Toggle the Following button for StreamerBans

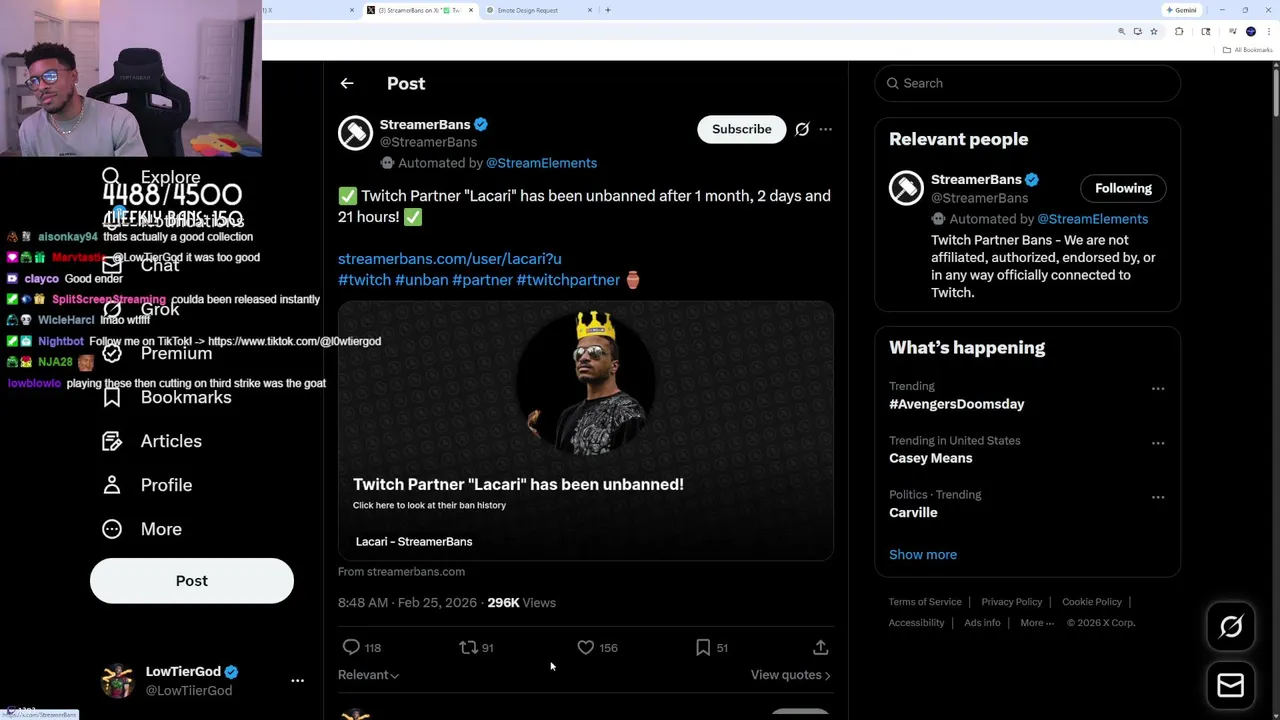[x=1123, y=188]
